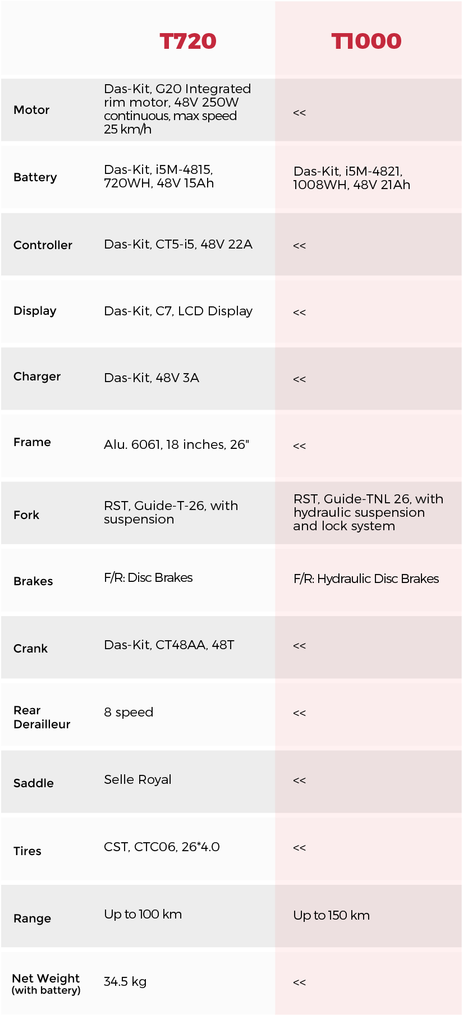
Task: Click the Das-Kit C7 LCD Display text
Action: coord(178,312)
